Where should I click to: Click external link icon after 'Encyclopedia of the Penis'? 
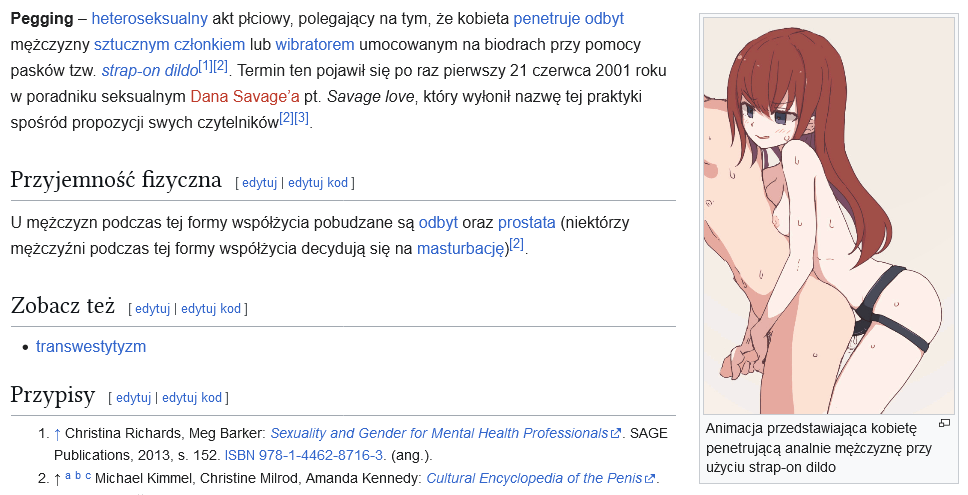(x=650, y=478)
